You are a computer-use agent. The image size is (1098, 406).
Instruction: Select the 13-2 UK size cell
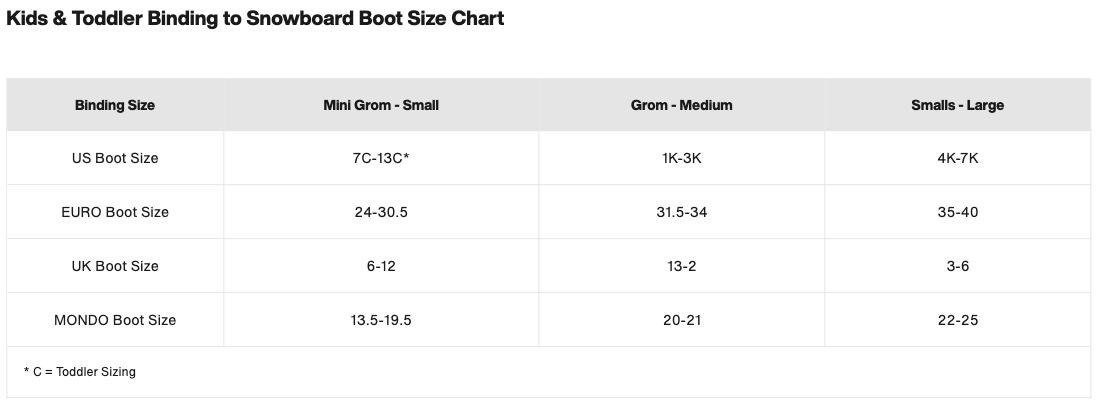tap(682, 266)
